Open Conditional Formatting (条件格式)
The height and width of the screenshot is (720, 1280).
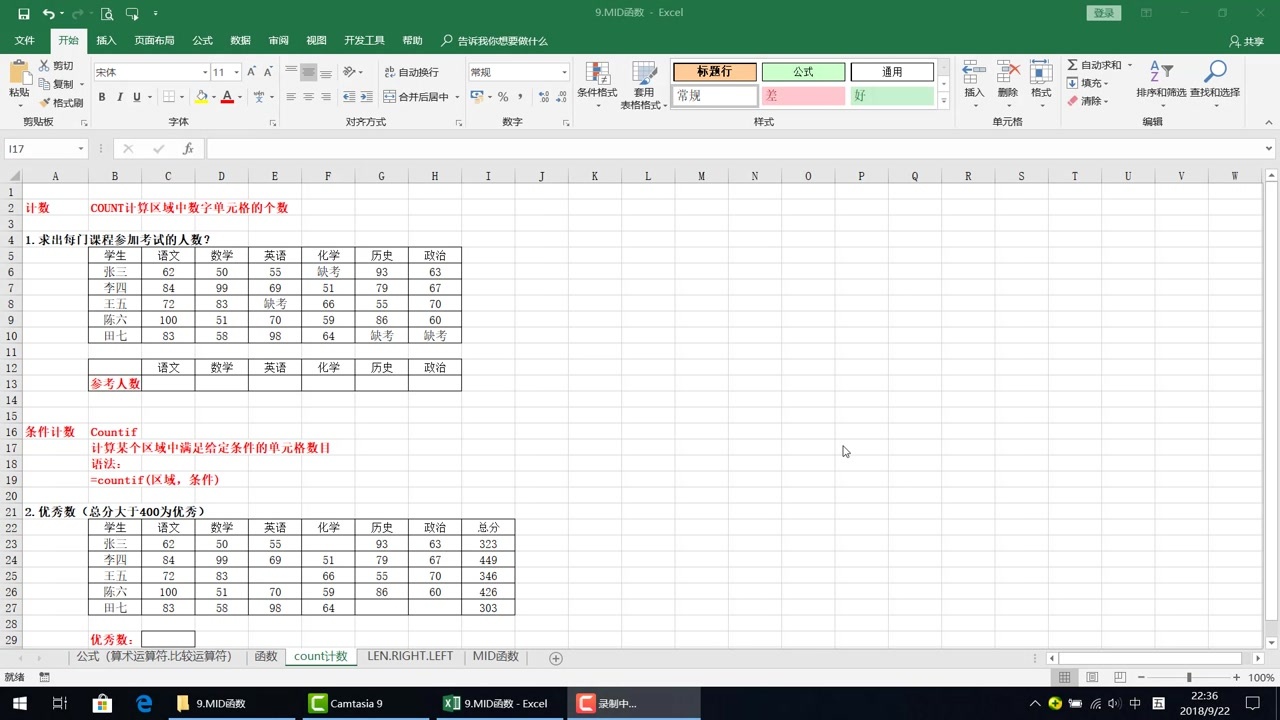tap(597, 83)
